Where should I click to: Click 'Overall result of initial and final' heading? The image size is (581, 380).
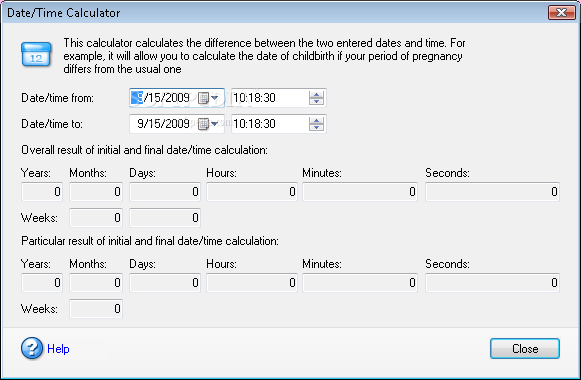click(144, 150)
